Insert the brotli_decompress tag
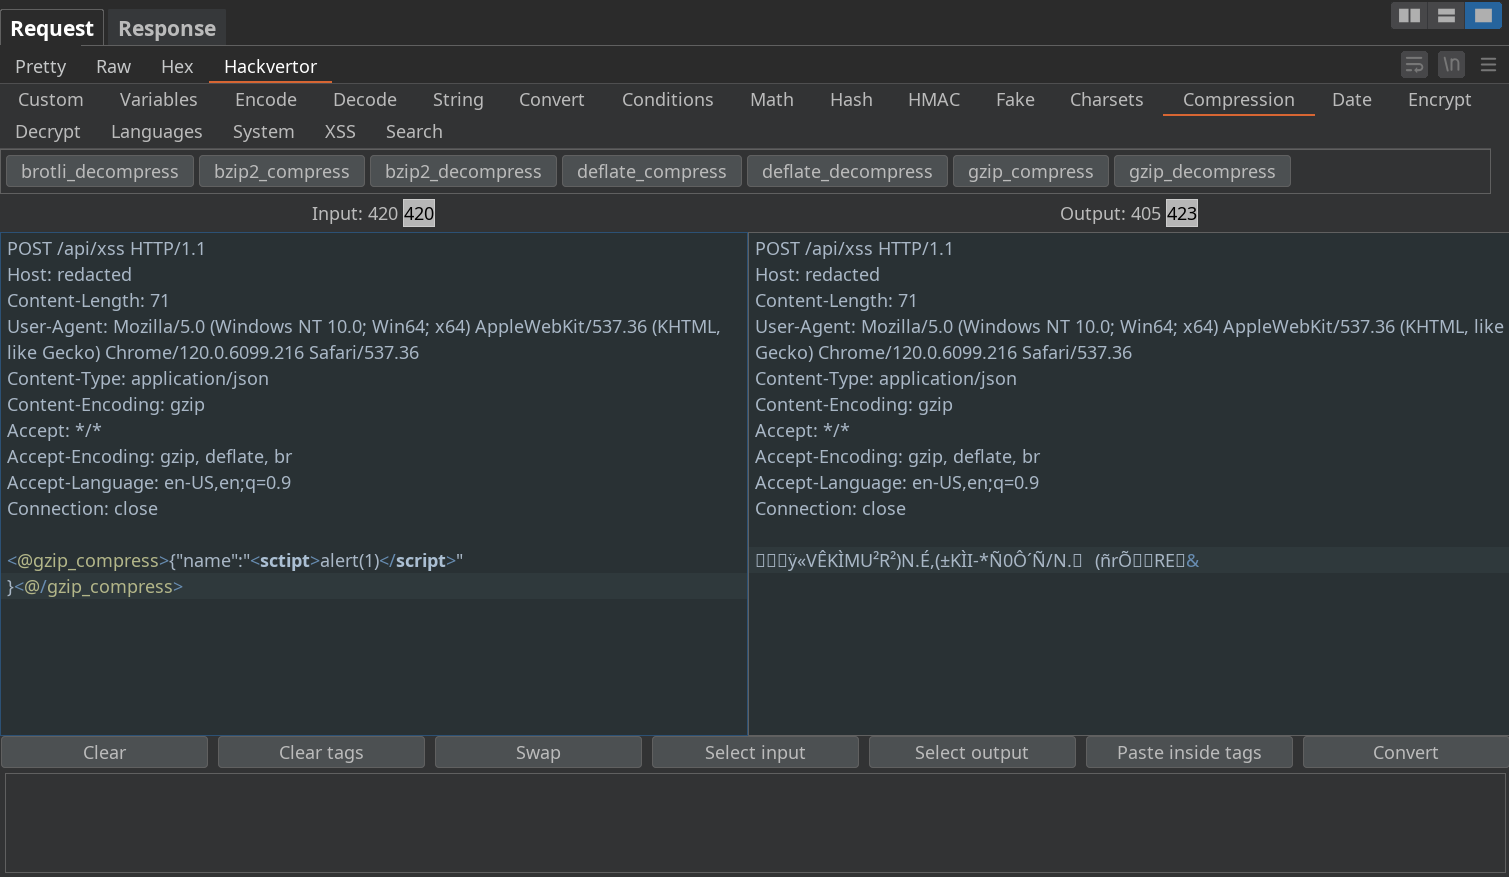This screenshot has height=877, width=1509. [100, 172]
